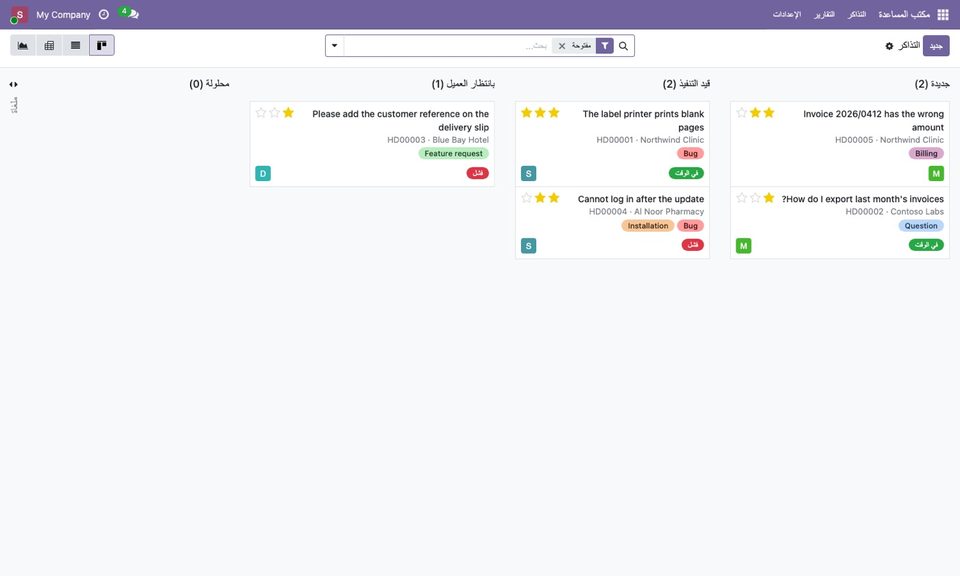Open the conversations icon showing 4 messages
Screen dimensions: 960x576
(129, 13)
